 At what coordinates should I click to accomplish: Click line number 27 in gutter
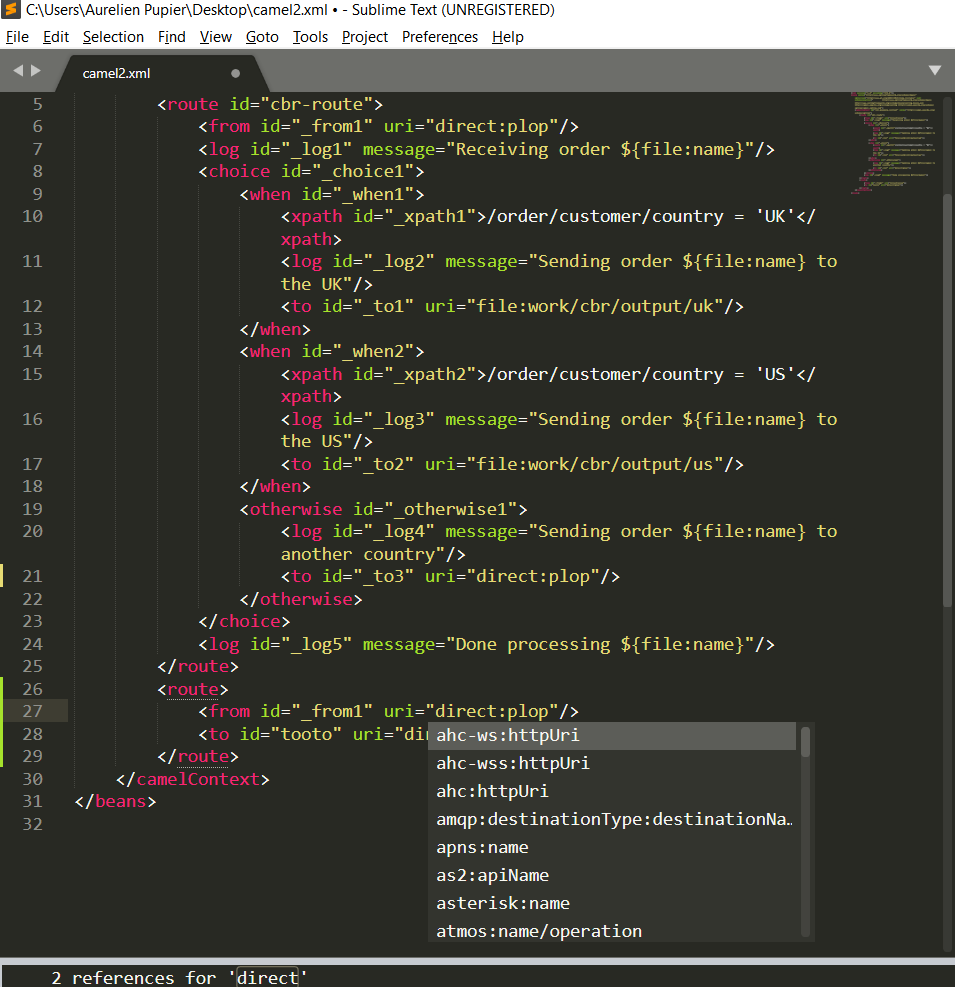(x=32, y=712)
